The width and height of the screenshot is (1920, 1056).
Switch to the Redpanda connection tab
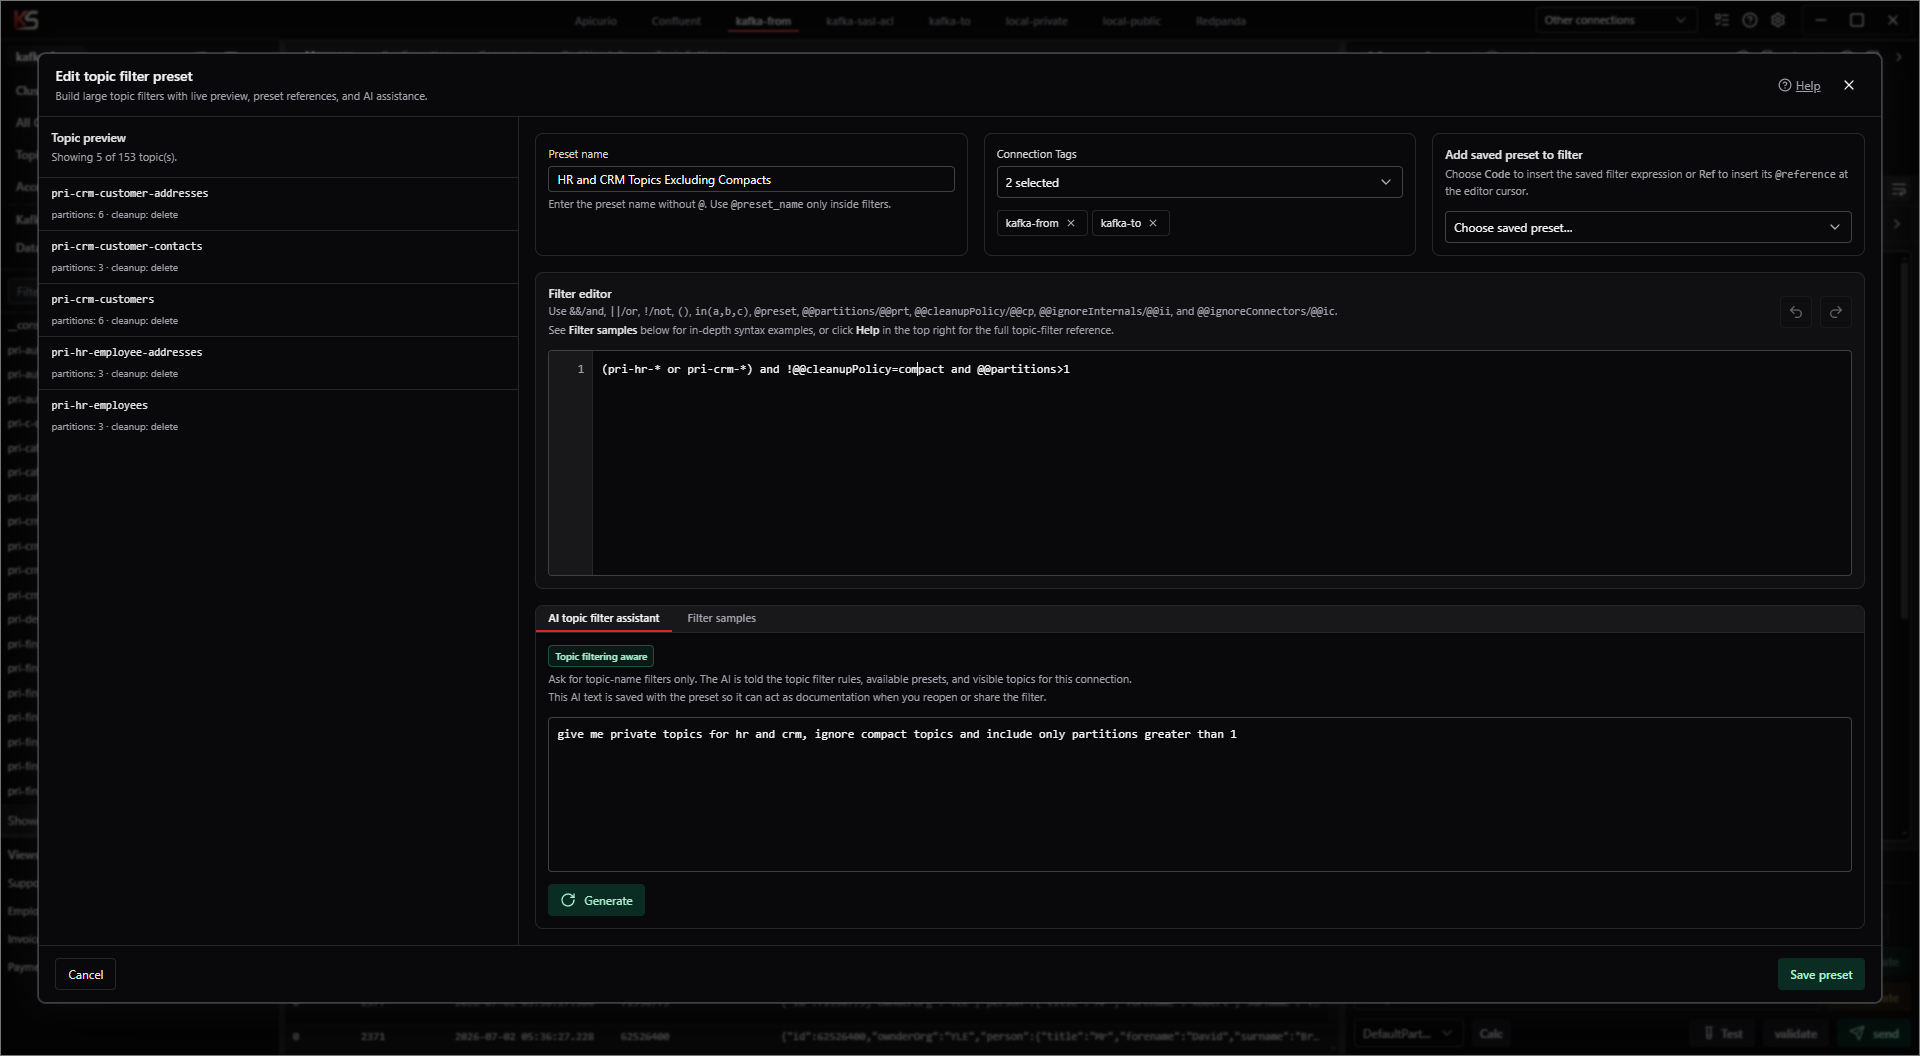point(1221,21)
